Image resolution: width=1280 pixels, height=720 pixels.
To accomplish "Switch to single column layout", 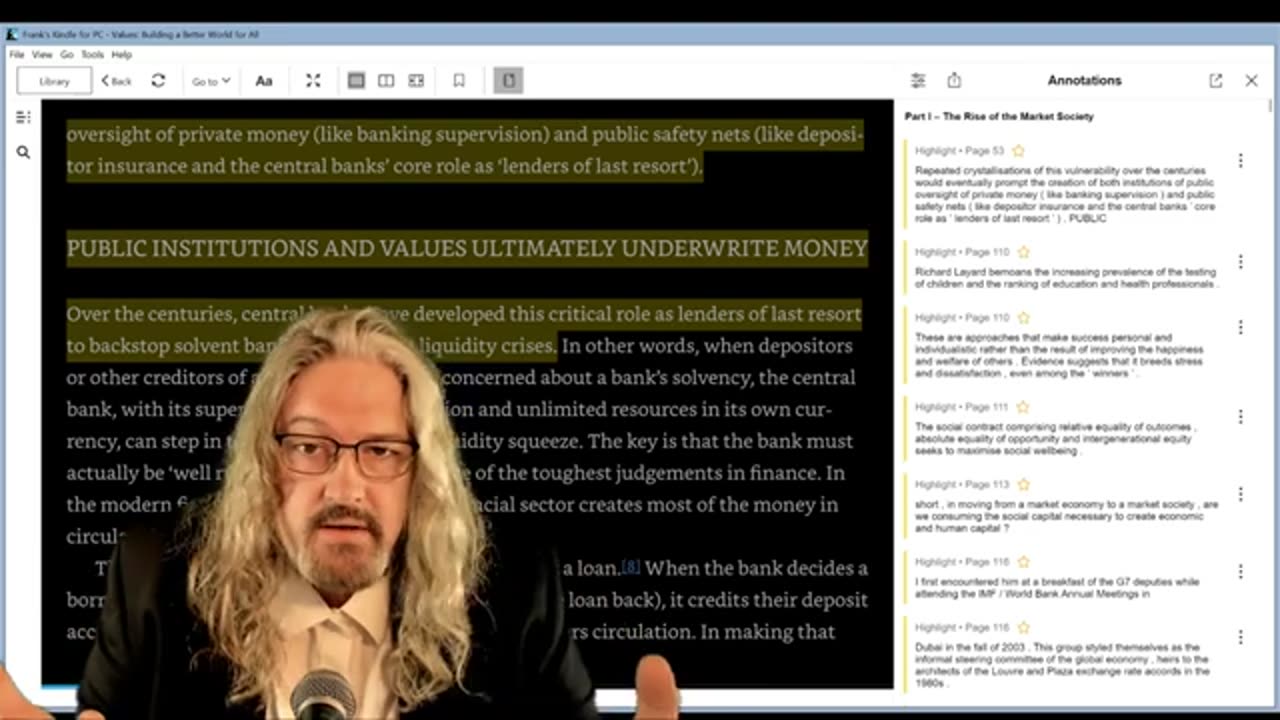I will 356,81.
